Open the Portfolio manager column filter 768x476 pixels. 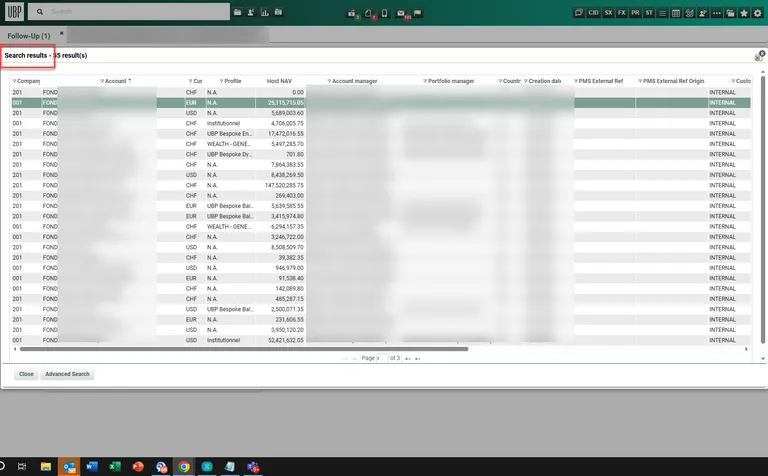coord(424,81)
